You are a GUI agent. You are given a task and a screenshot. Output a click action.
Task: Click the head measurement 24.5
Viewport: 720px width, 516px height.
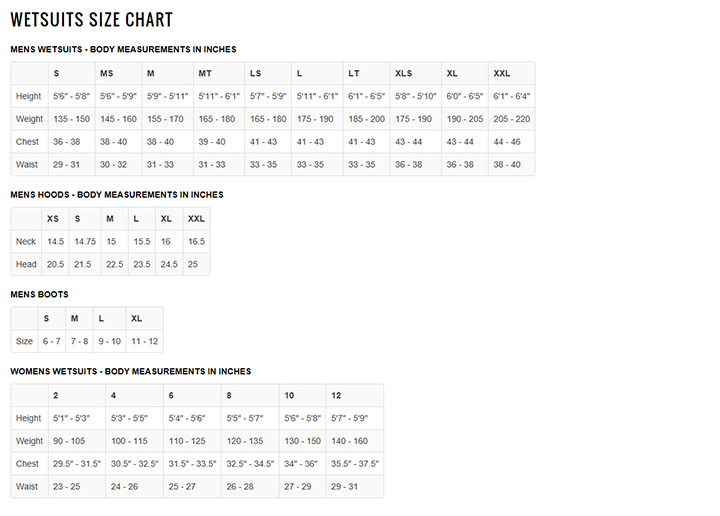169,264
